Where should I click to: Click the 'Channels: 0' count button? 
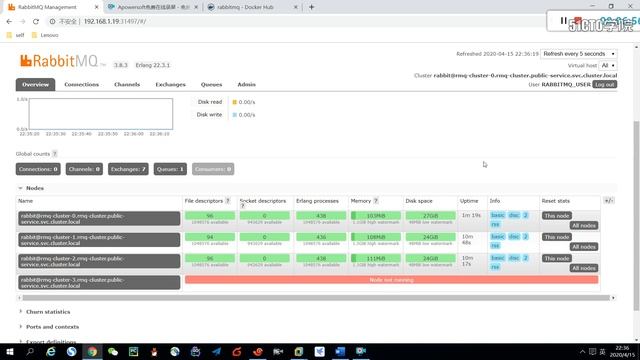tap(84, 169)
